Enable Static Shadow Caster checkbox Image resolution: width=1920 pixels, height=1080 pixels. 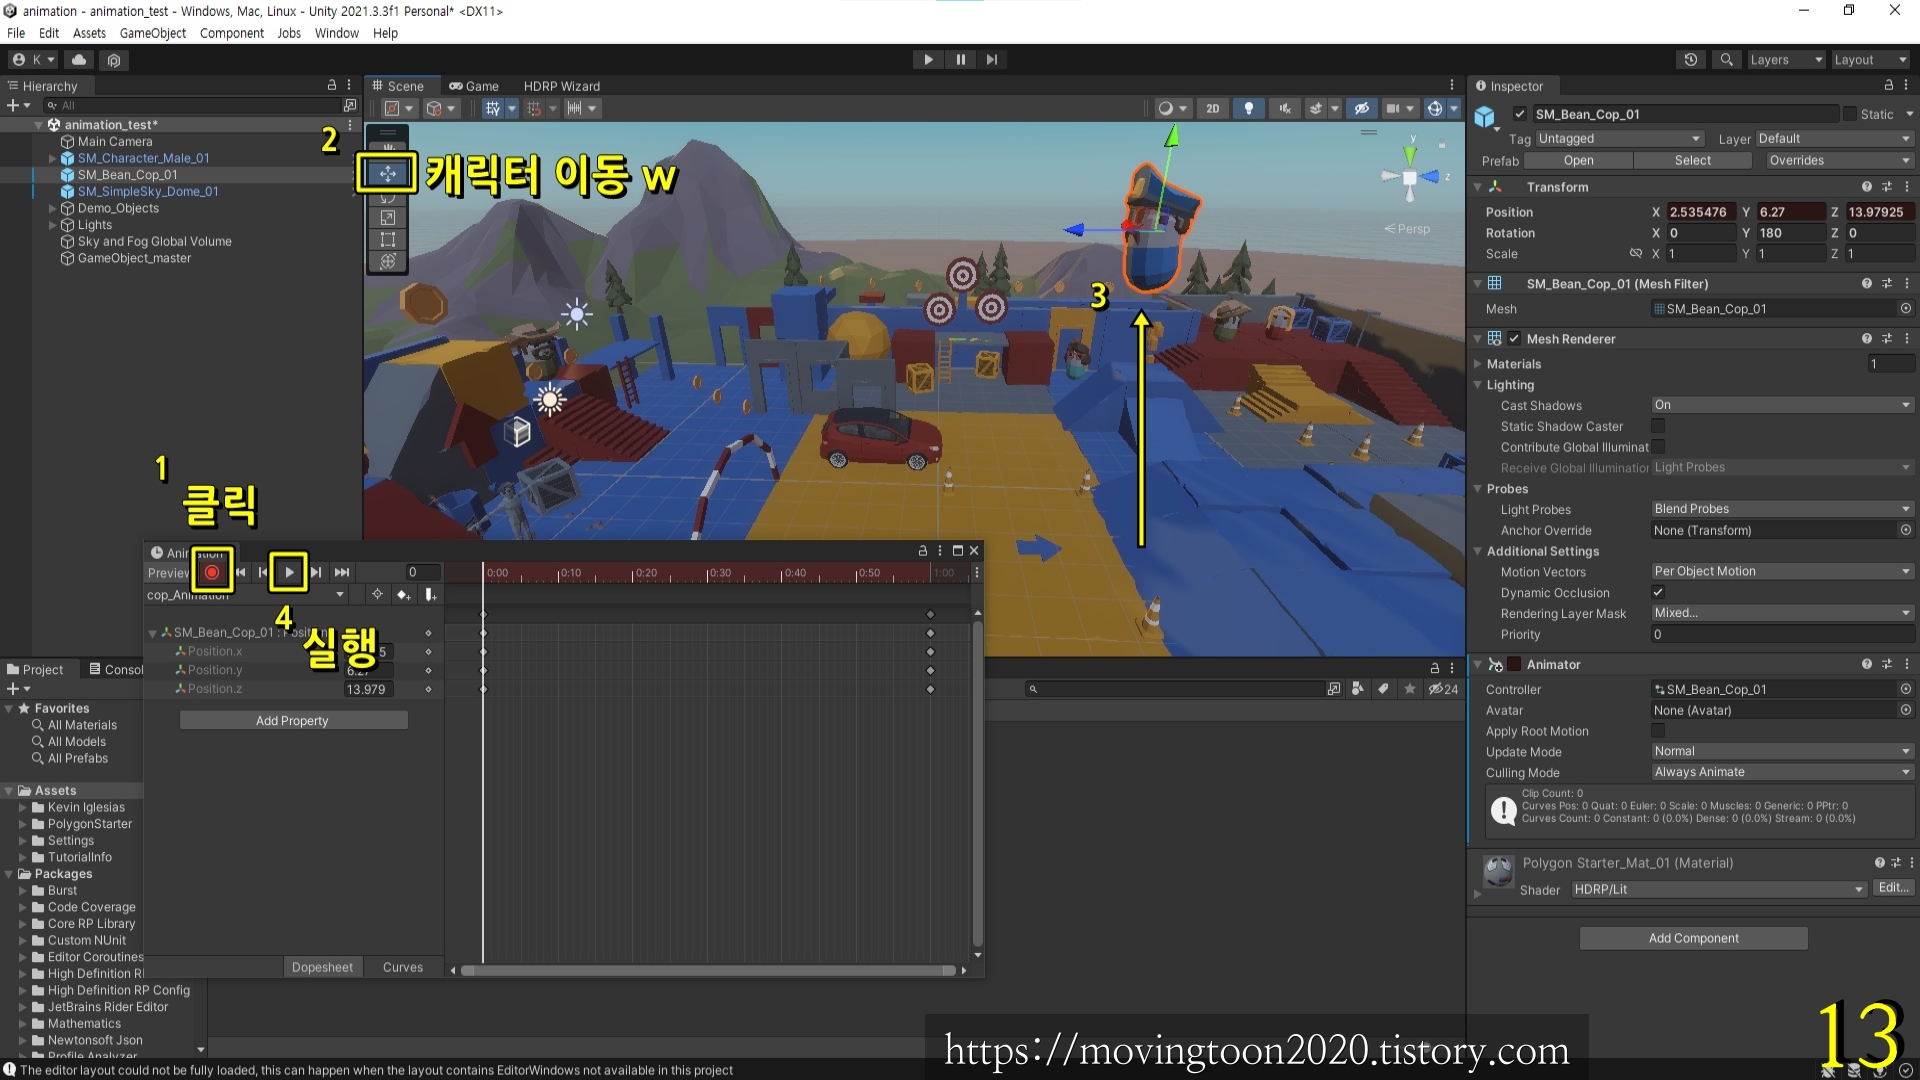(1658, 426)
